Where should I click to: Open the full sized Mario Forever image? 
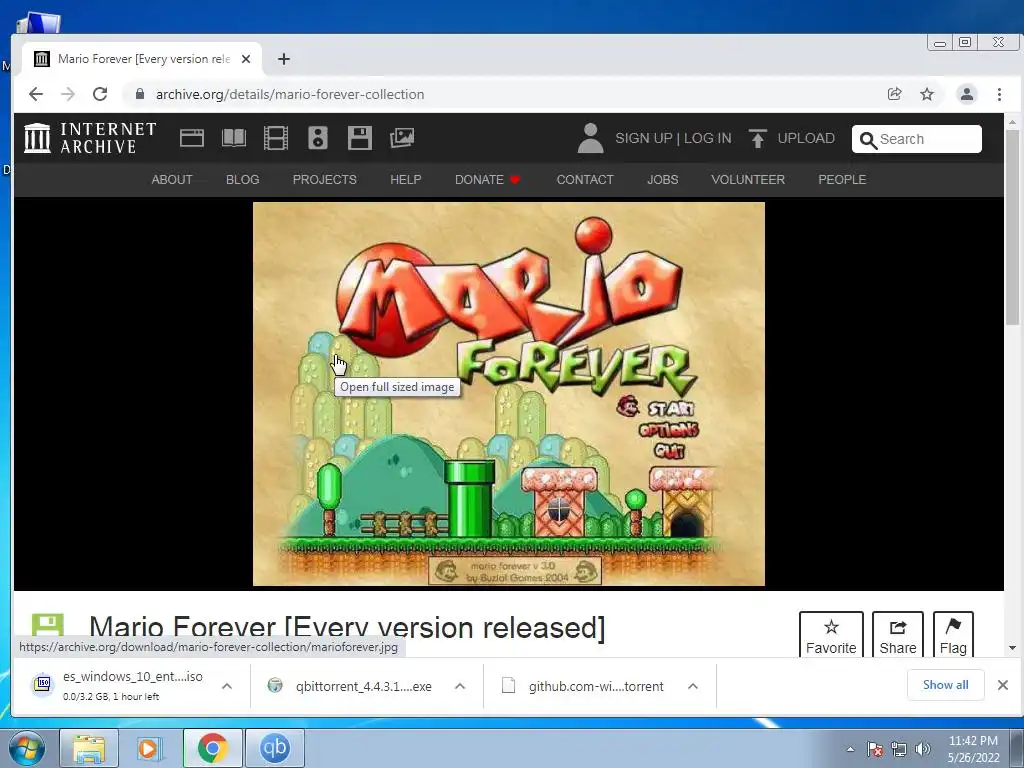coord(509,394)
